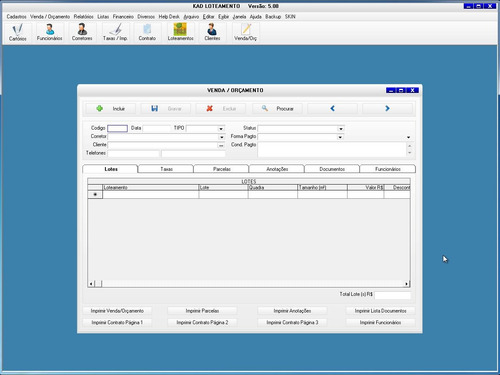Open the Arquivo menu
The width and height of the screenshot is (500, 375).
tap(191, 17)
